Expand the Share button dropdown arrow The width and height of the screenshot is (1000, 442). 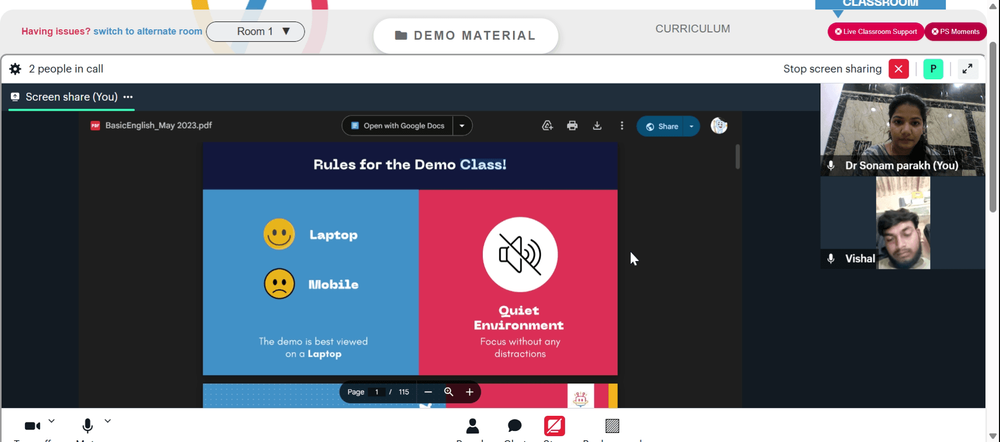click(x=691, y=126)
